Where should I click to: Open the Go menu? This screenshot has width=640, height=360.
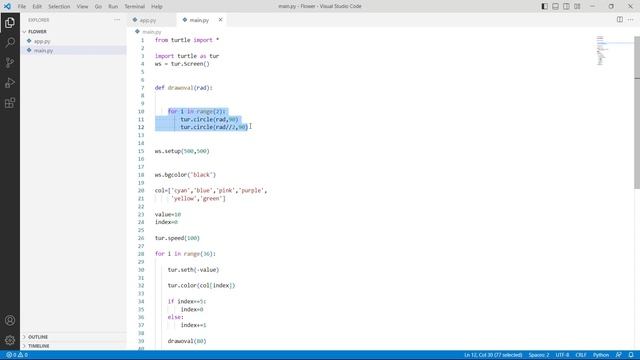(x=98, y=7)
